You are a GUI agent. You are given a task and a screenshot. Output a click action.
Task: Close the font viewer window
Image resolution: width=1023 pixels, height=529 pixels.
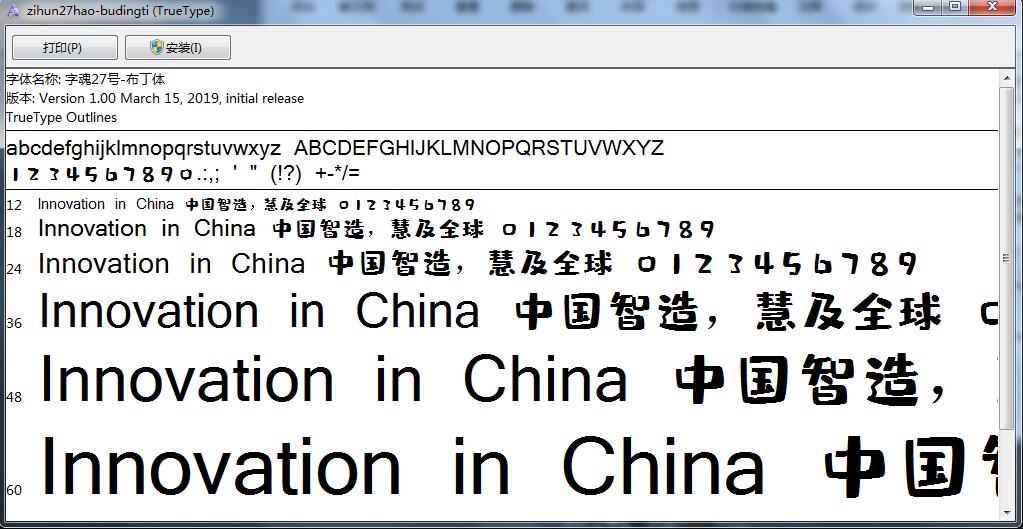(x=994, y=7)
